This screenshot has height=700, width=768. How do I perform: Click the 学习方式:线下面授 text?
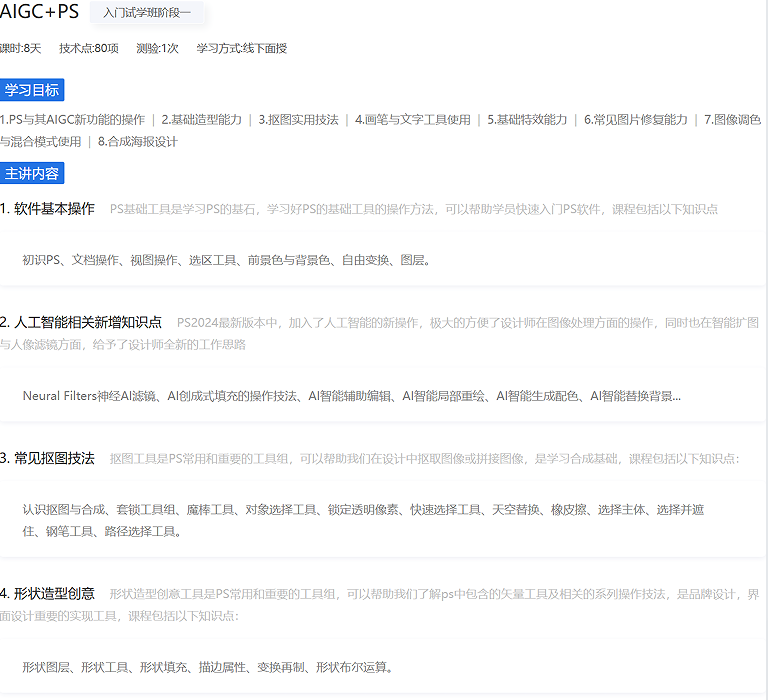[241, 48]
